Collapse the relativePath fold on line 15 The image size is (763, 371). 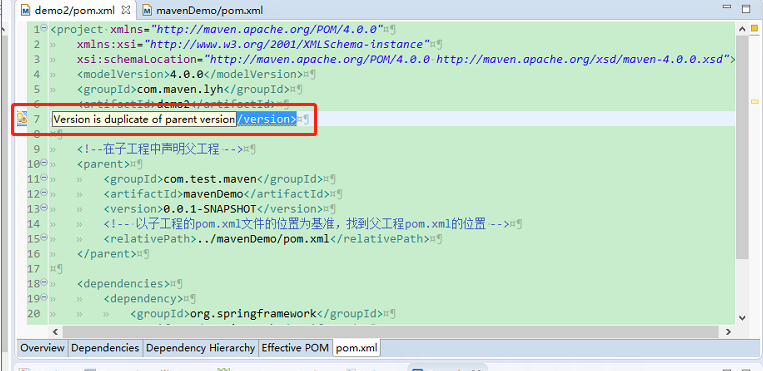click(x=44, y=238)
